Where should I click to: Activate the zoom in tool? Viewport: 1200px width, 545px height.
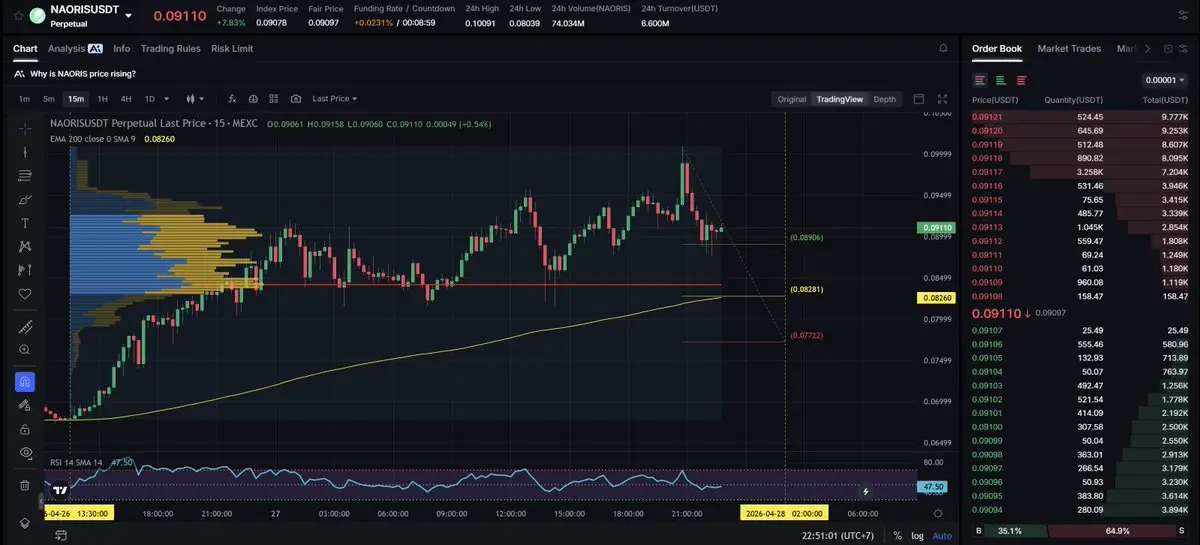click(x=25, y=350)
